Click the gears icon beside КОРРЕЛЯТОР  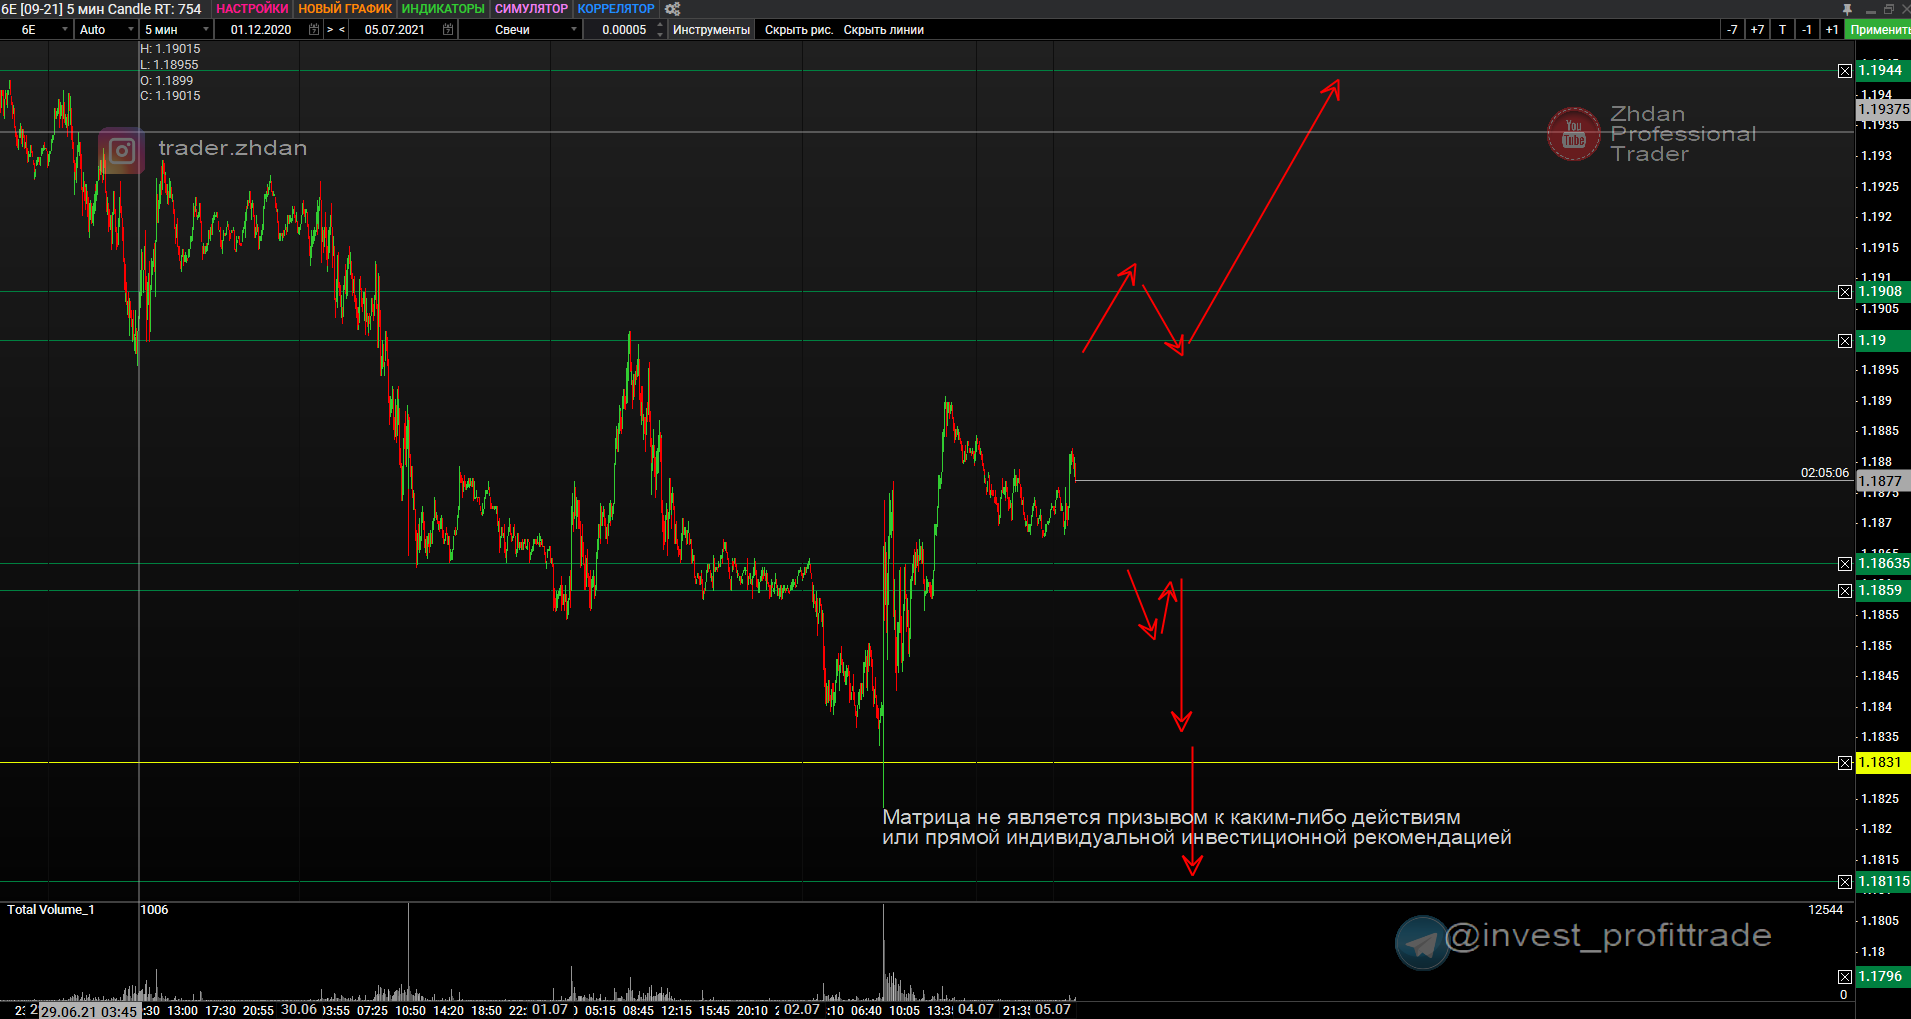673,9
